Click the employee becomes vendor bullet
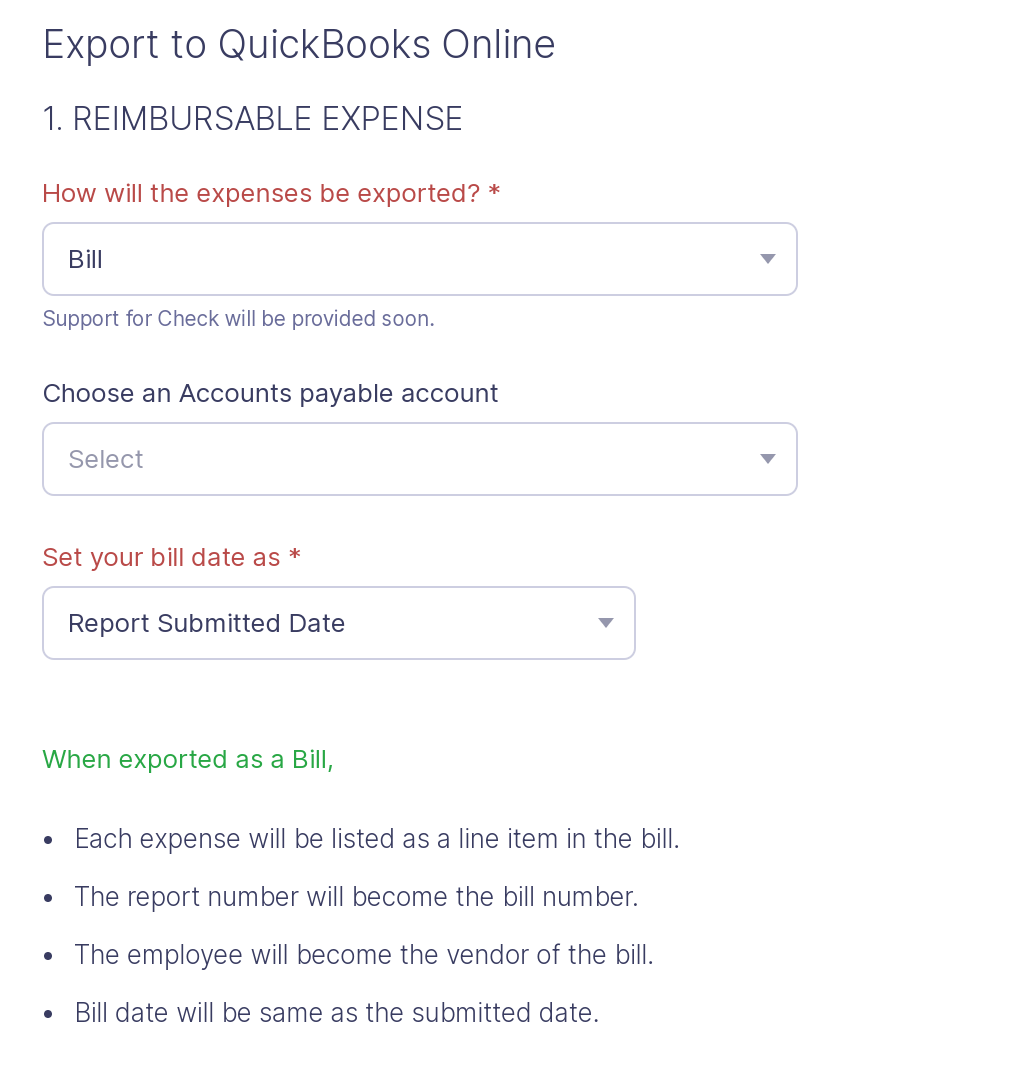 click(364, 954)
